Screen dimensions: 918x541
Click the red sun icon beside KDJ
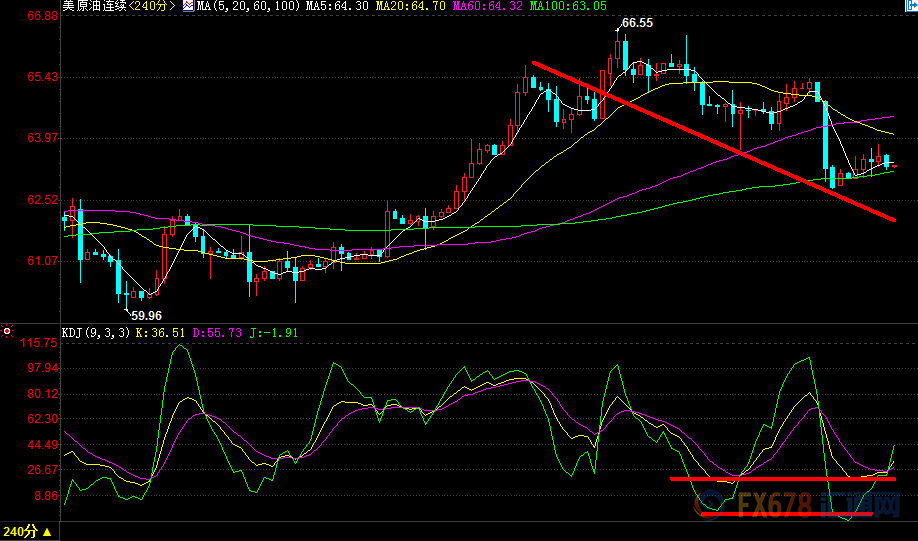click(x=7, y=331)
